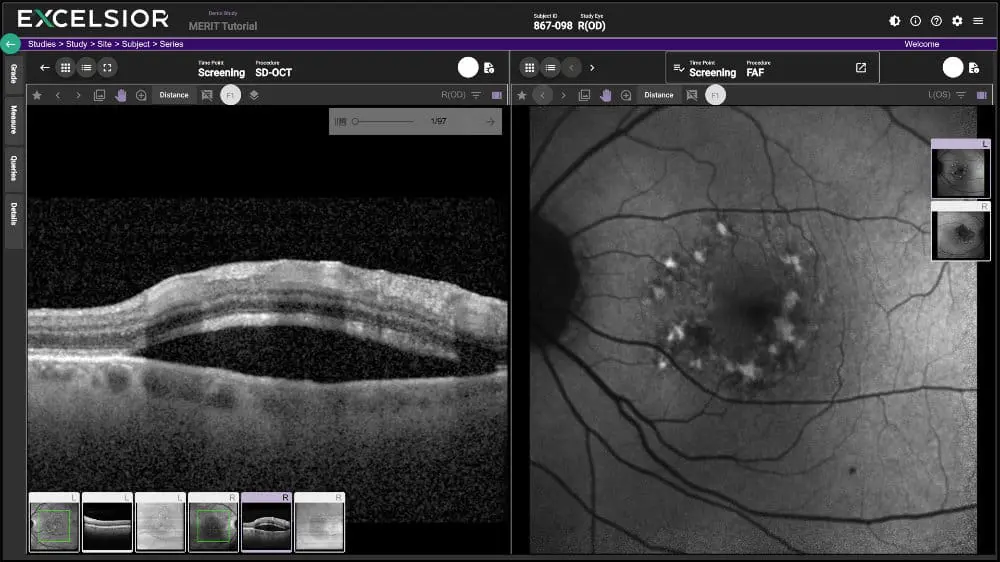This screenshot has width=1000, height=562.
Task: Click the image gallery icon in FAF toolbar
Action: click(x=584, y=95)
